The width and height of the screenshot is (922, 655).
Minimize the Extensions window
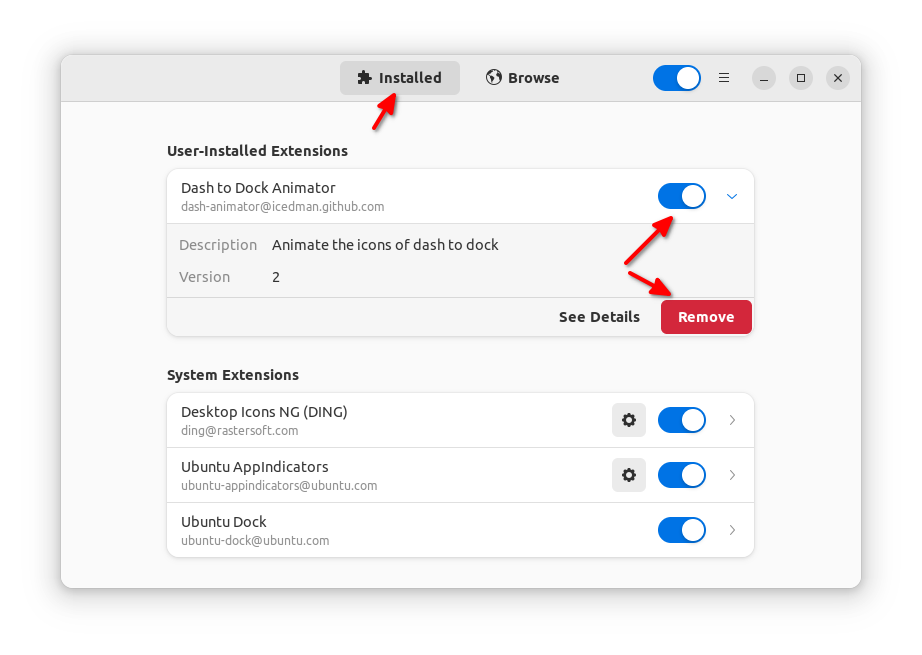(x=763, y=78)
